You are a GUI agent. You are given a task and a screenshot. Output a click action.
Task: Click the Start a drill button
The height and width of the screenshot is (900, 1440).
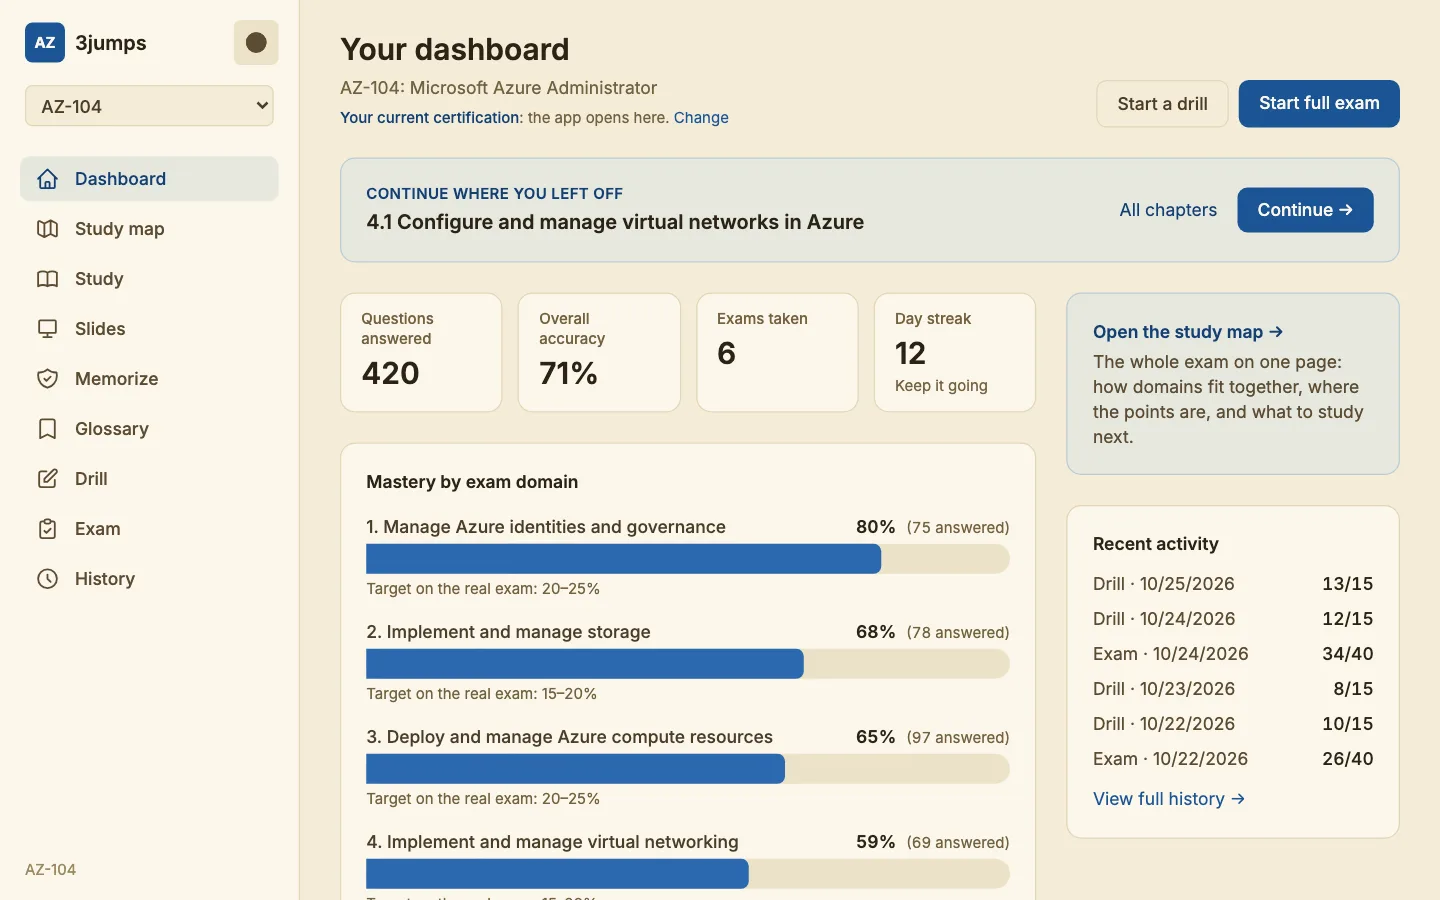tap(1162, 104)
